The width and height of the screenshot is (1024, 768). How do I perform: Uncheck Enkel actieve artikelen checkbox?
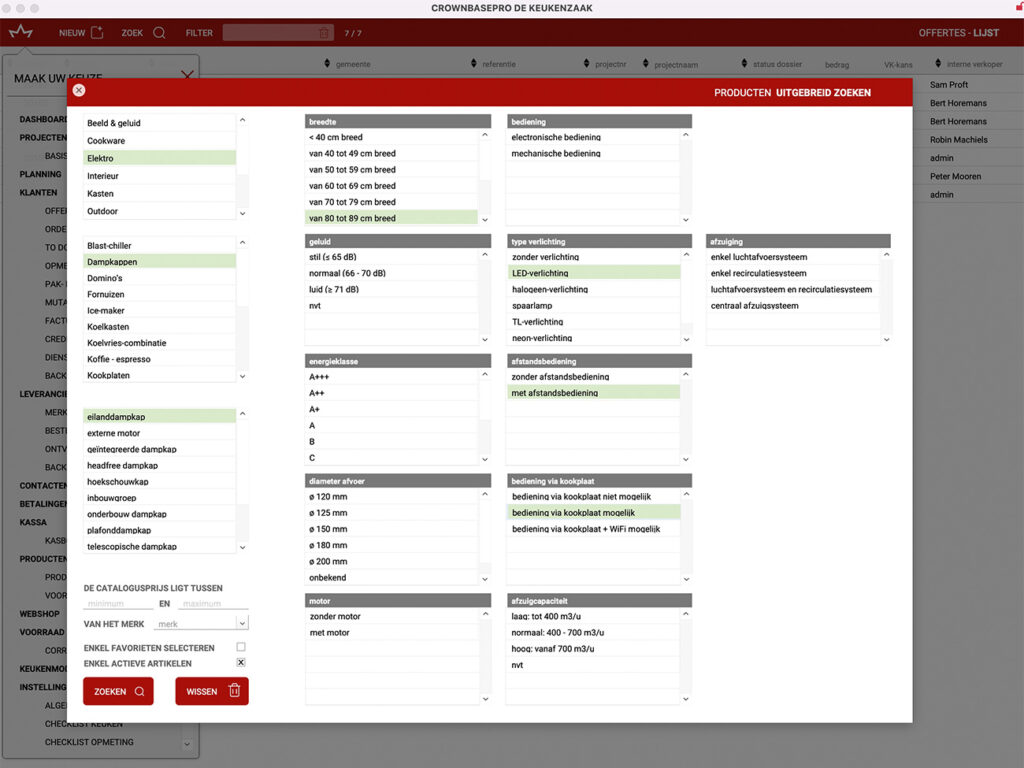click(241, 663)
